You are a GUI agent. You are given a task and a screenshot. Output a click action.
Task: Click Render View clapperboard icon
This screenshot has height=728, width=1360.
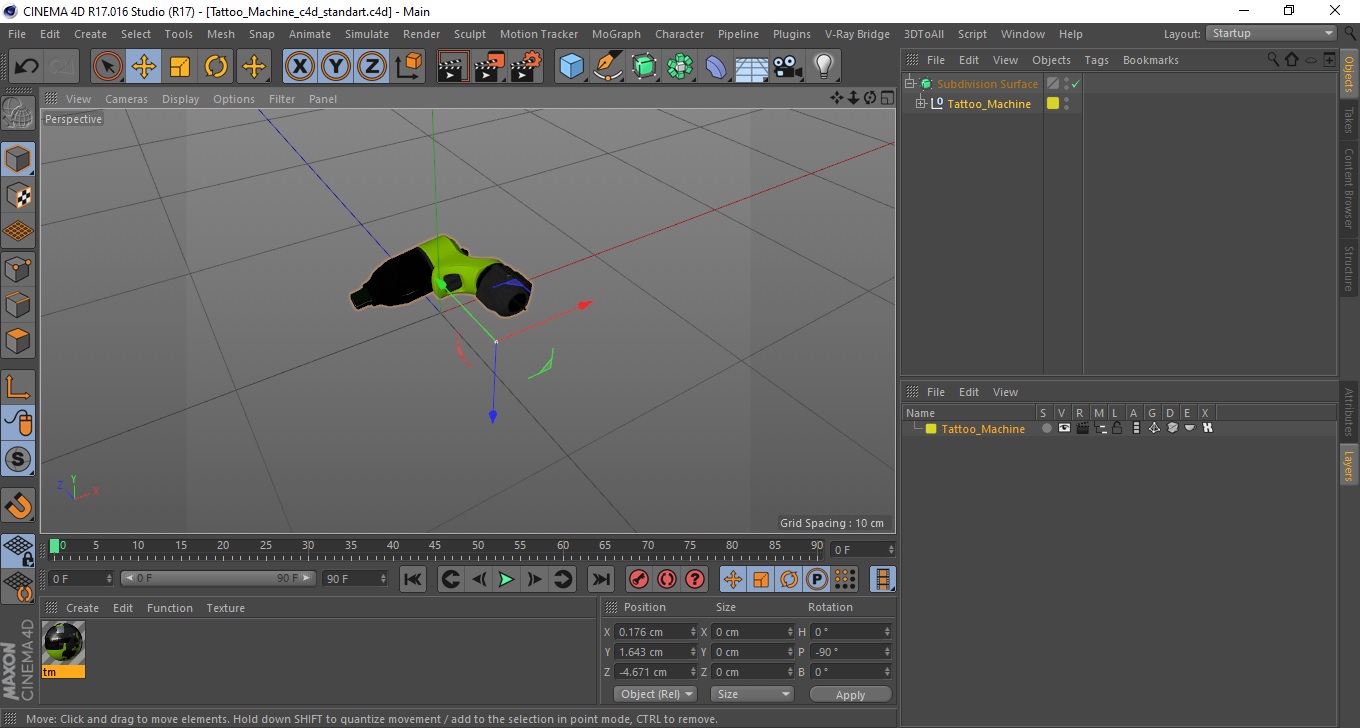[454, 67]
